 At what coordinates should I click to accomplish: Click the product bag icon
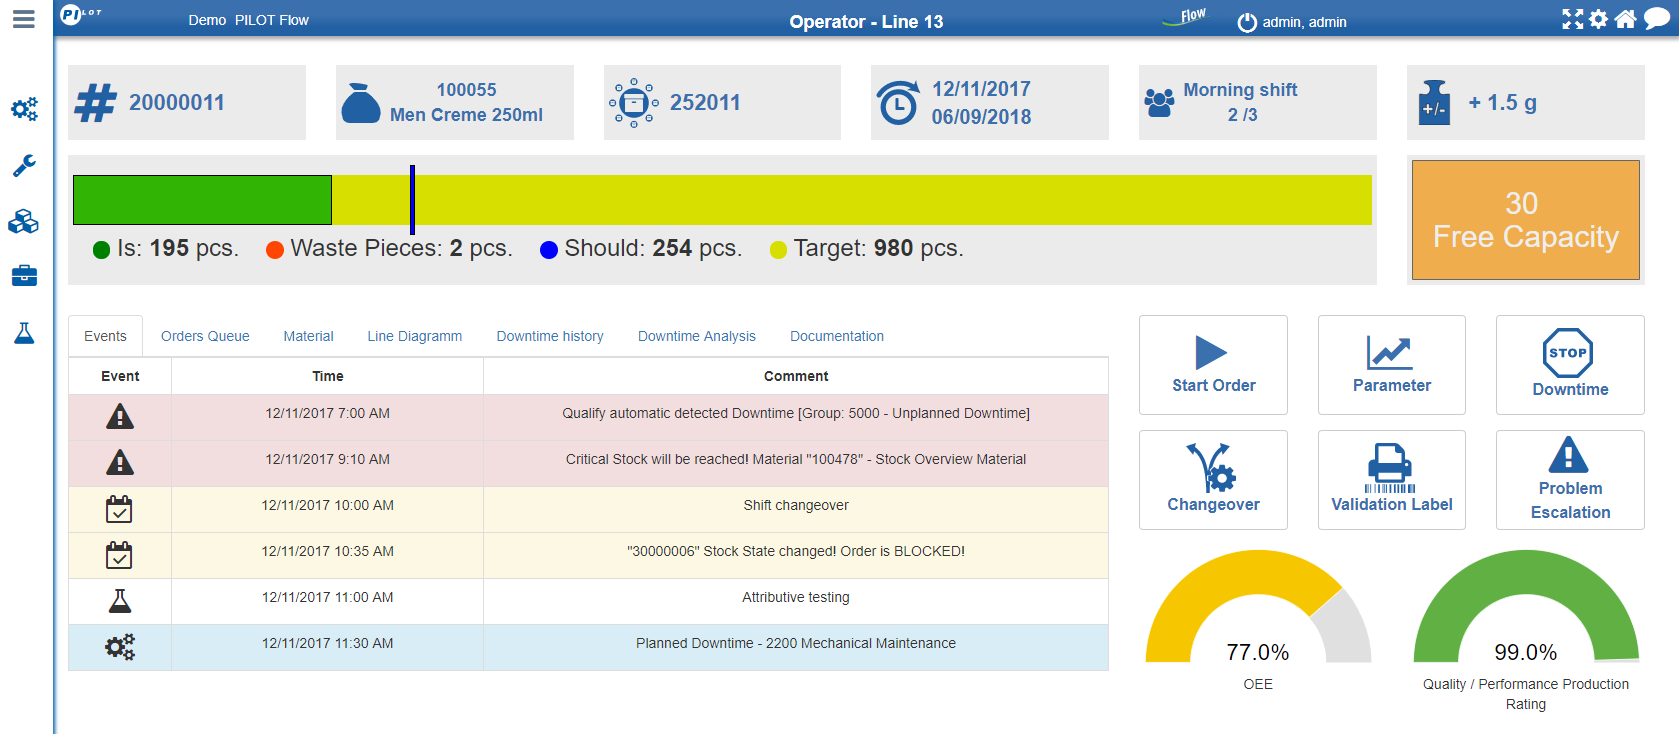[361, 103]
